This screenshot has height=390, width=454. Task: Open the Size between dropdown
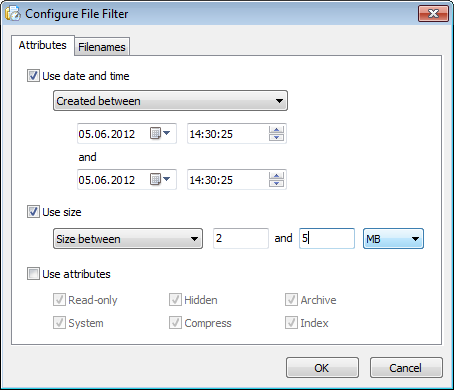128,239
